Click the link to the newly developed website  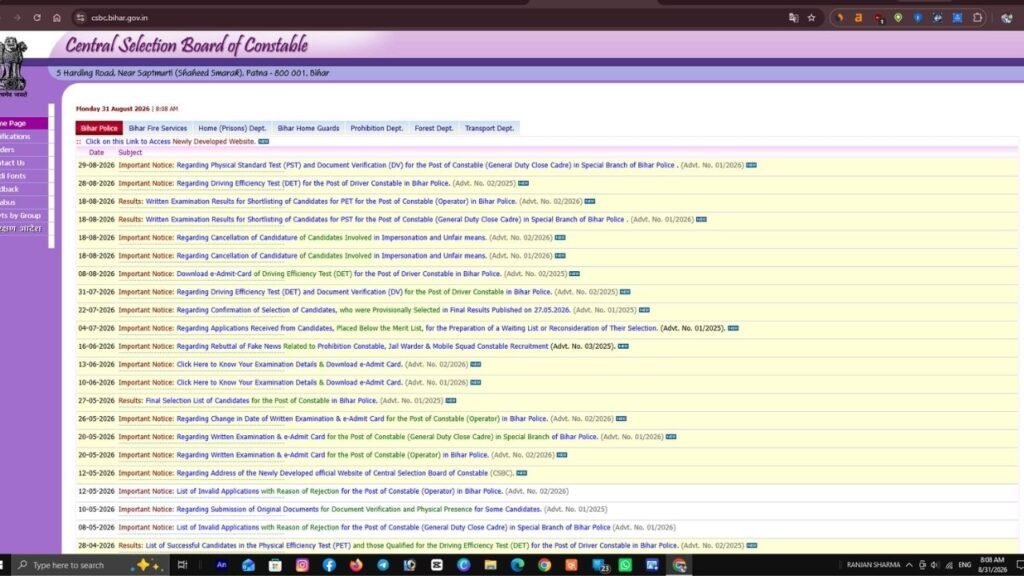click(170, 141)
